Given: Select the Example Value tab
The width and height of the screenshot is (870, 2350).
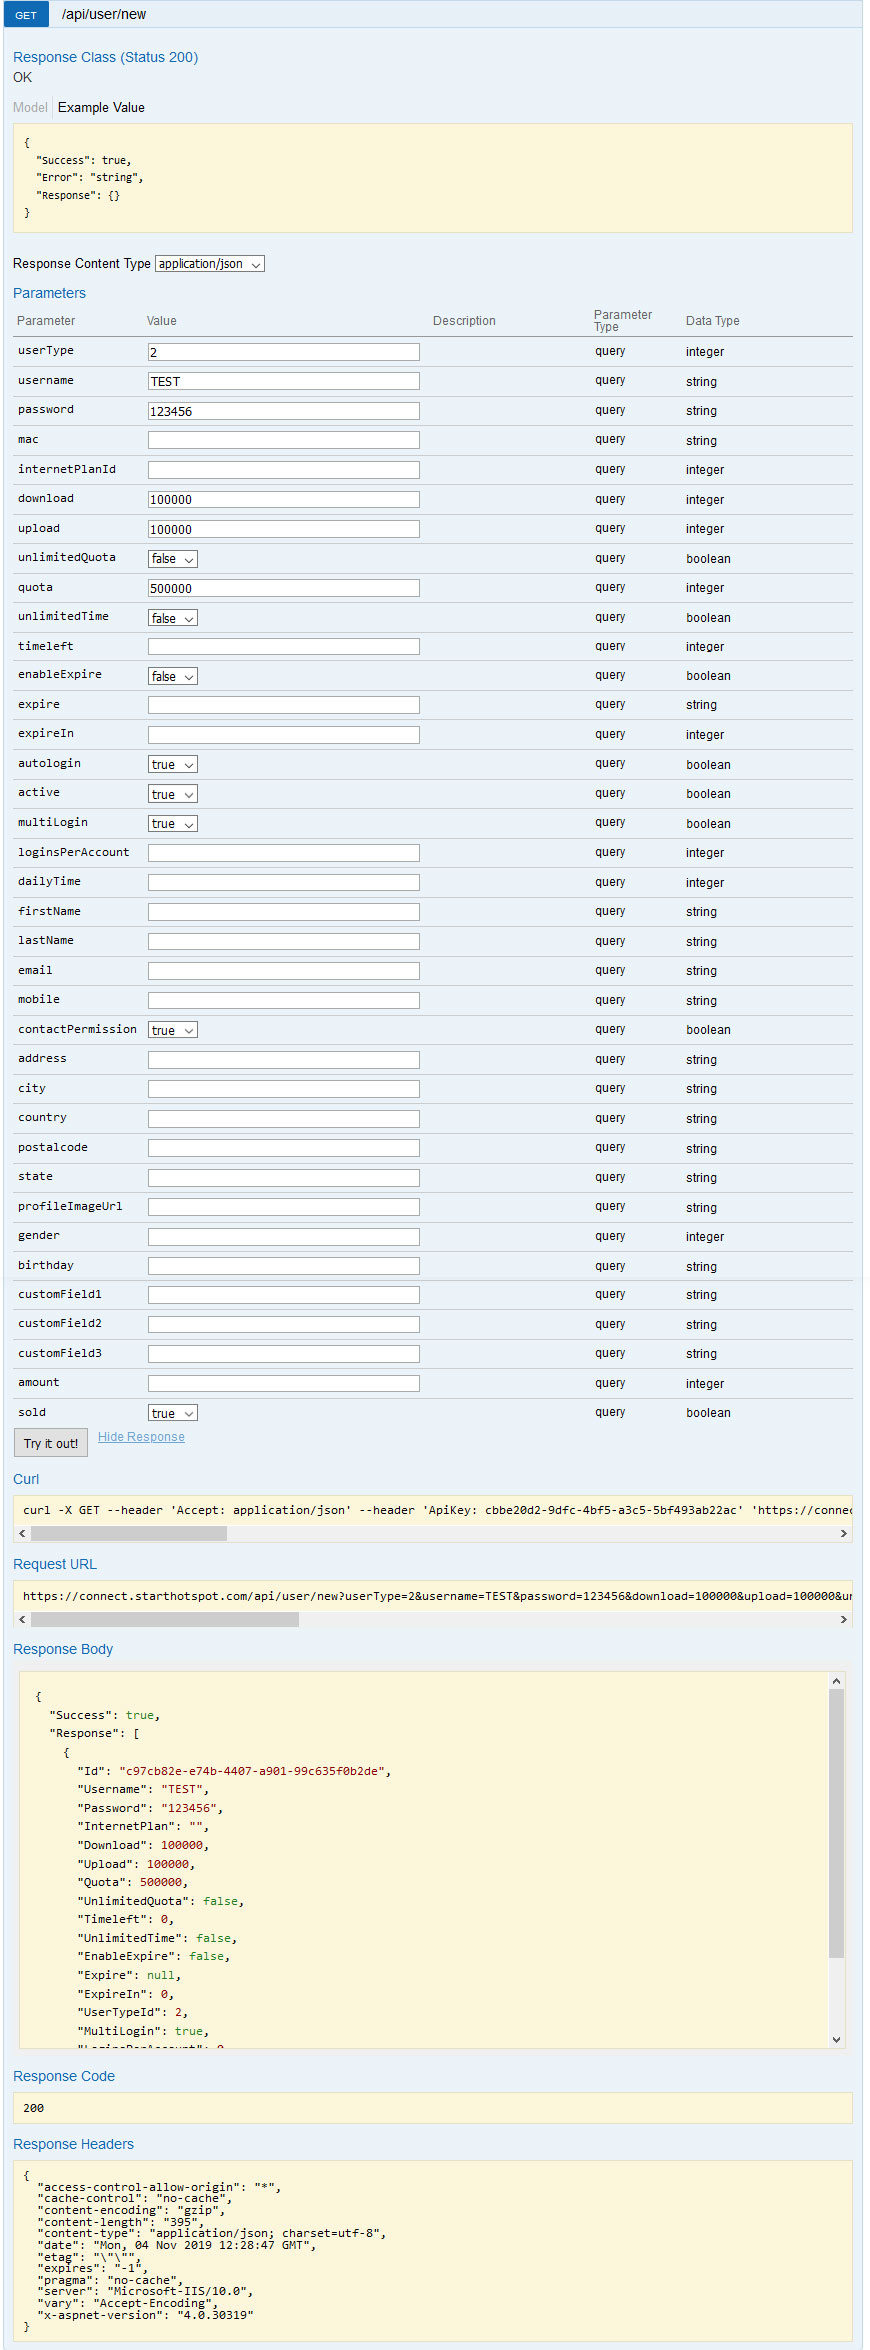Looking at the screenshot, I should (x=101, y=108).
